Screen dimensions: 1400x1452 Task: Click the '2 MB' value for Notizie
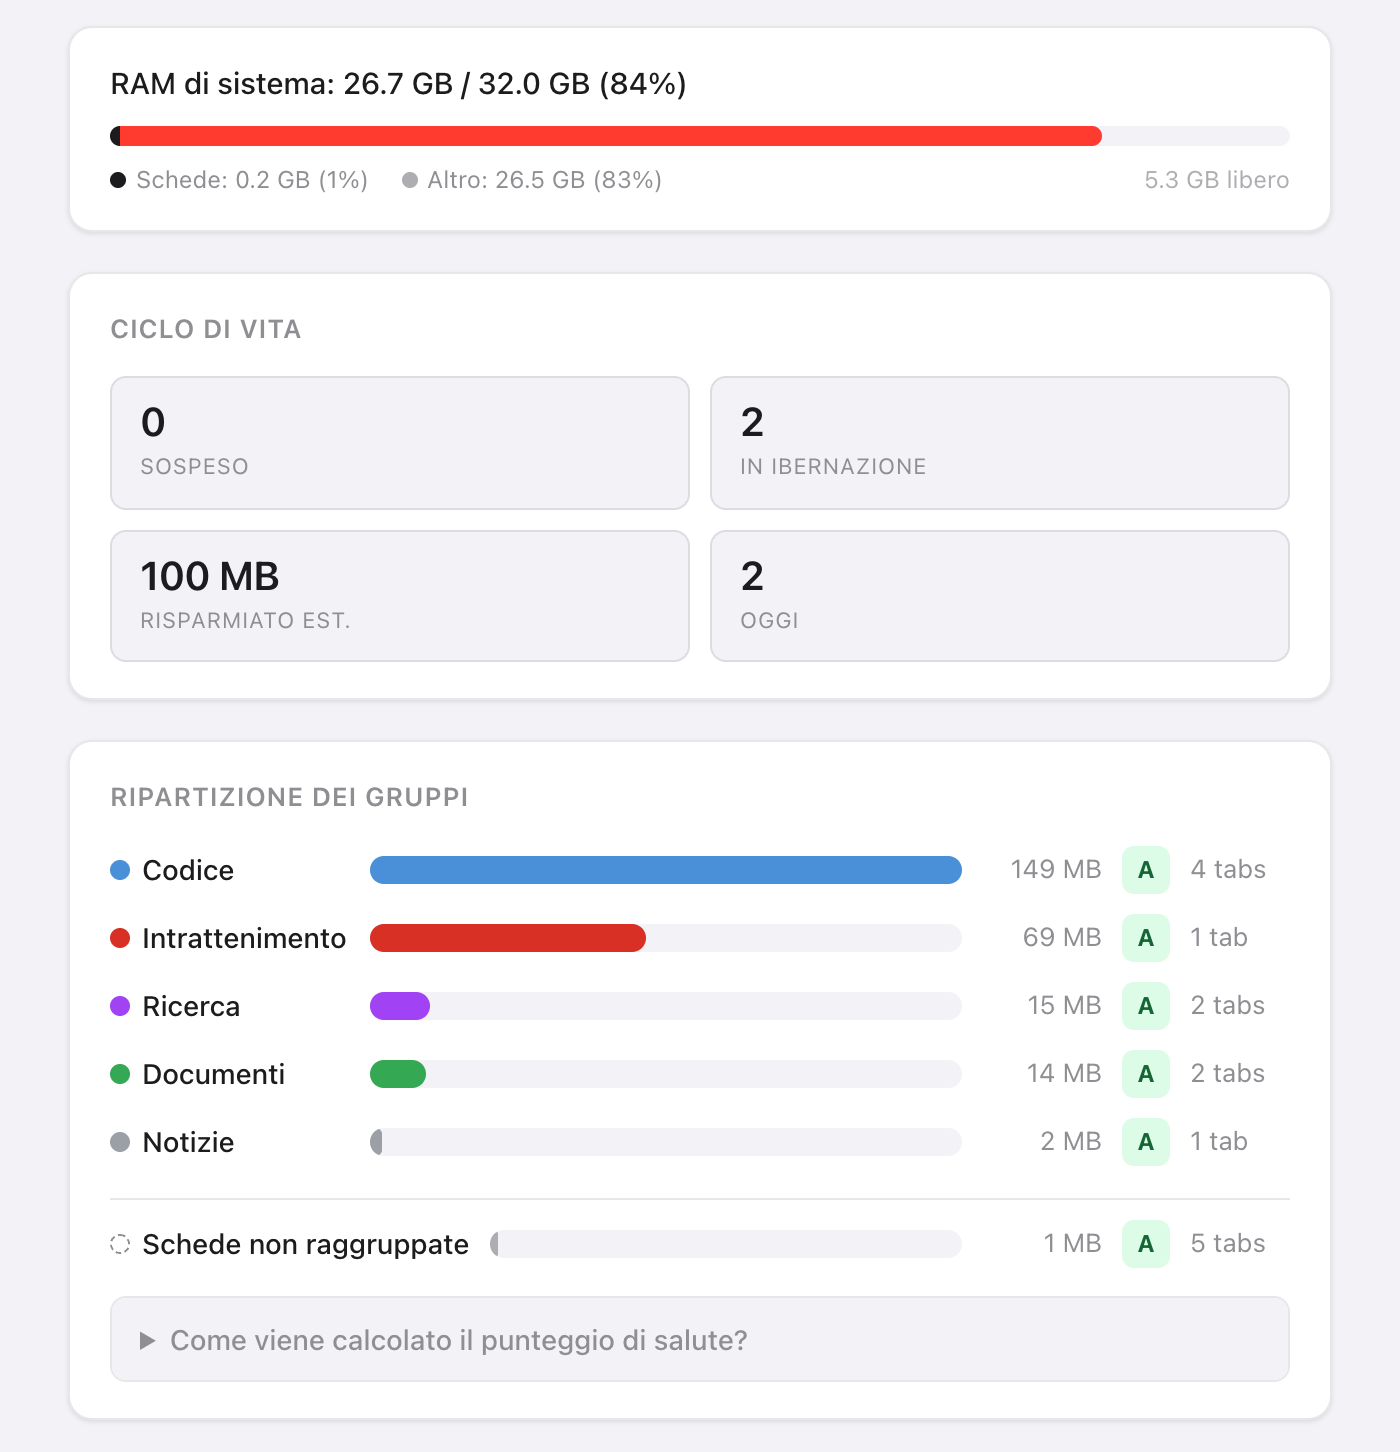[x=1071, y=1141]
